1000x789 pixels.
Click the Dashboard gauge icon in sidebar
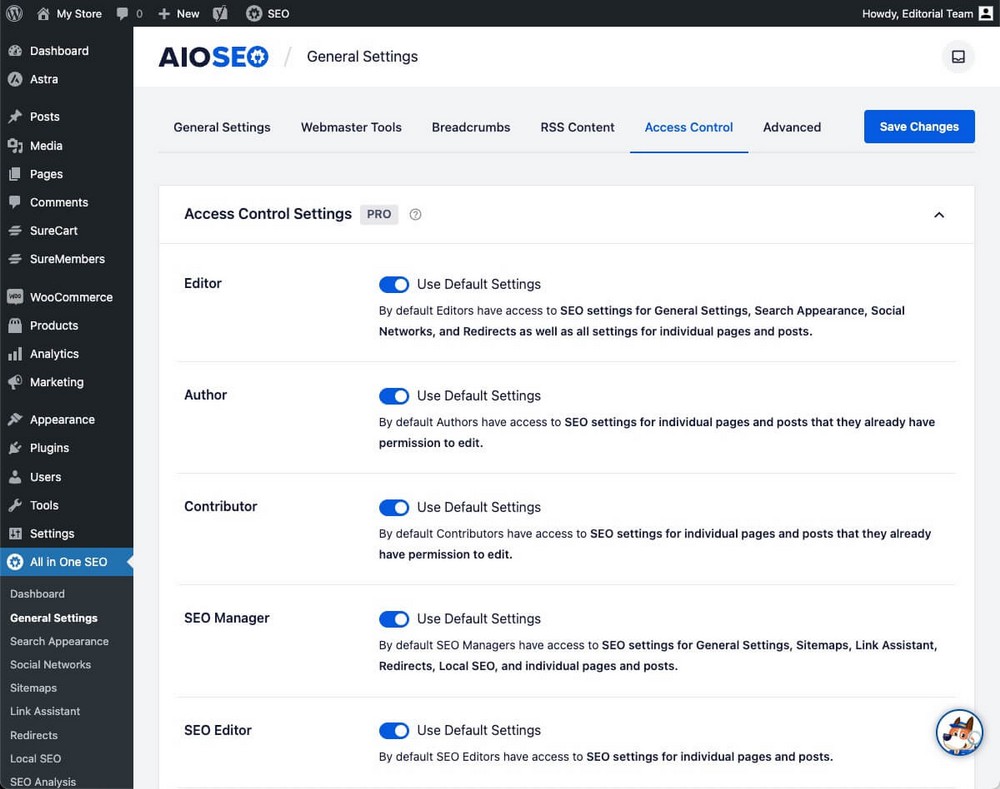click(x=15, y=51)
